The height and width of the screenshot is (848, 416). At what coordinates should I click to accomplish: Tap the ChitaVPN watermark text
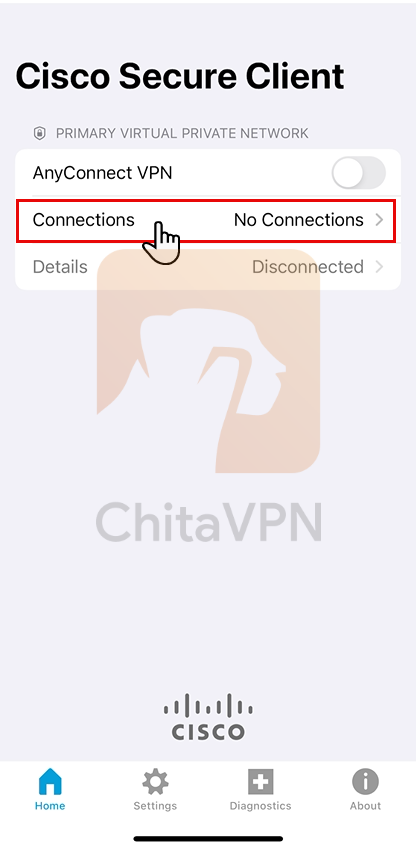point(208,522)
